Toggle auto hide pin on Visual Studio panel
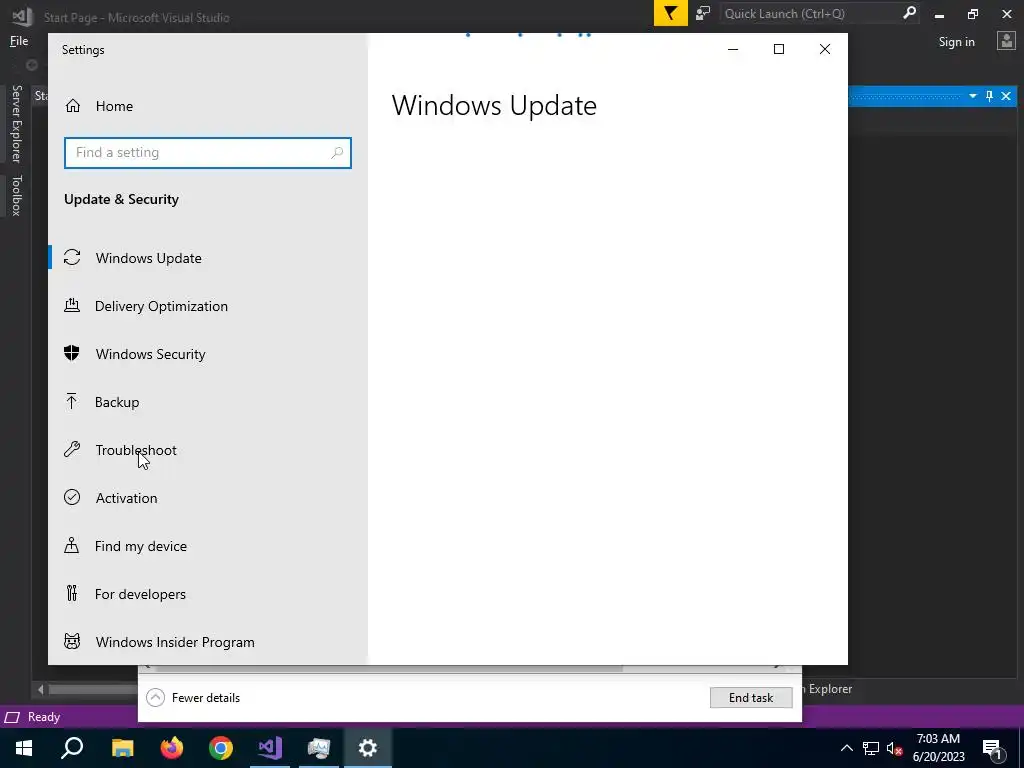This screenshot has width=1024, height=768. tap(989, 96)
